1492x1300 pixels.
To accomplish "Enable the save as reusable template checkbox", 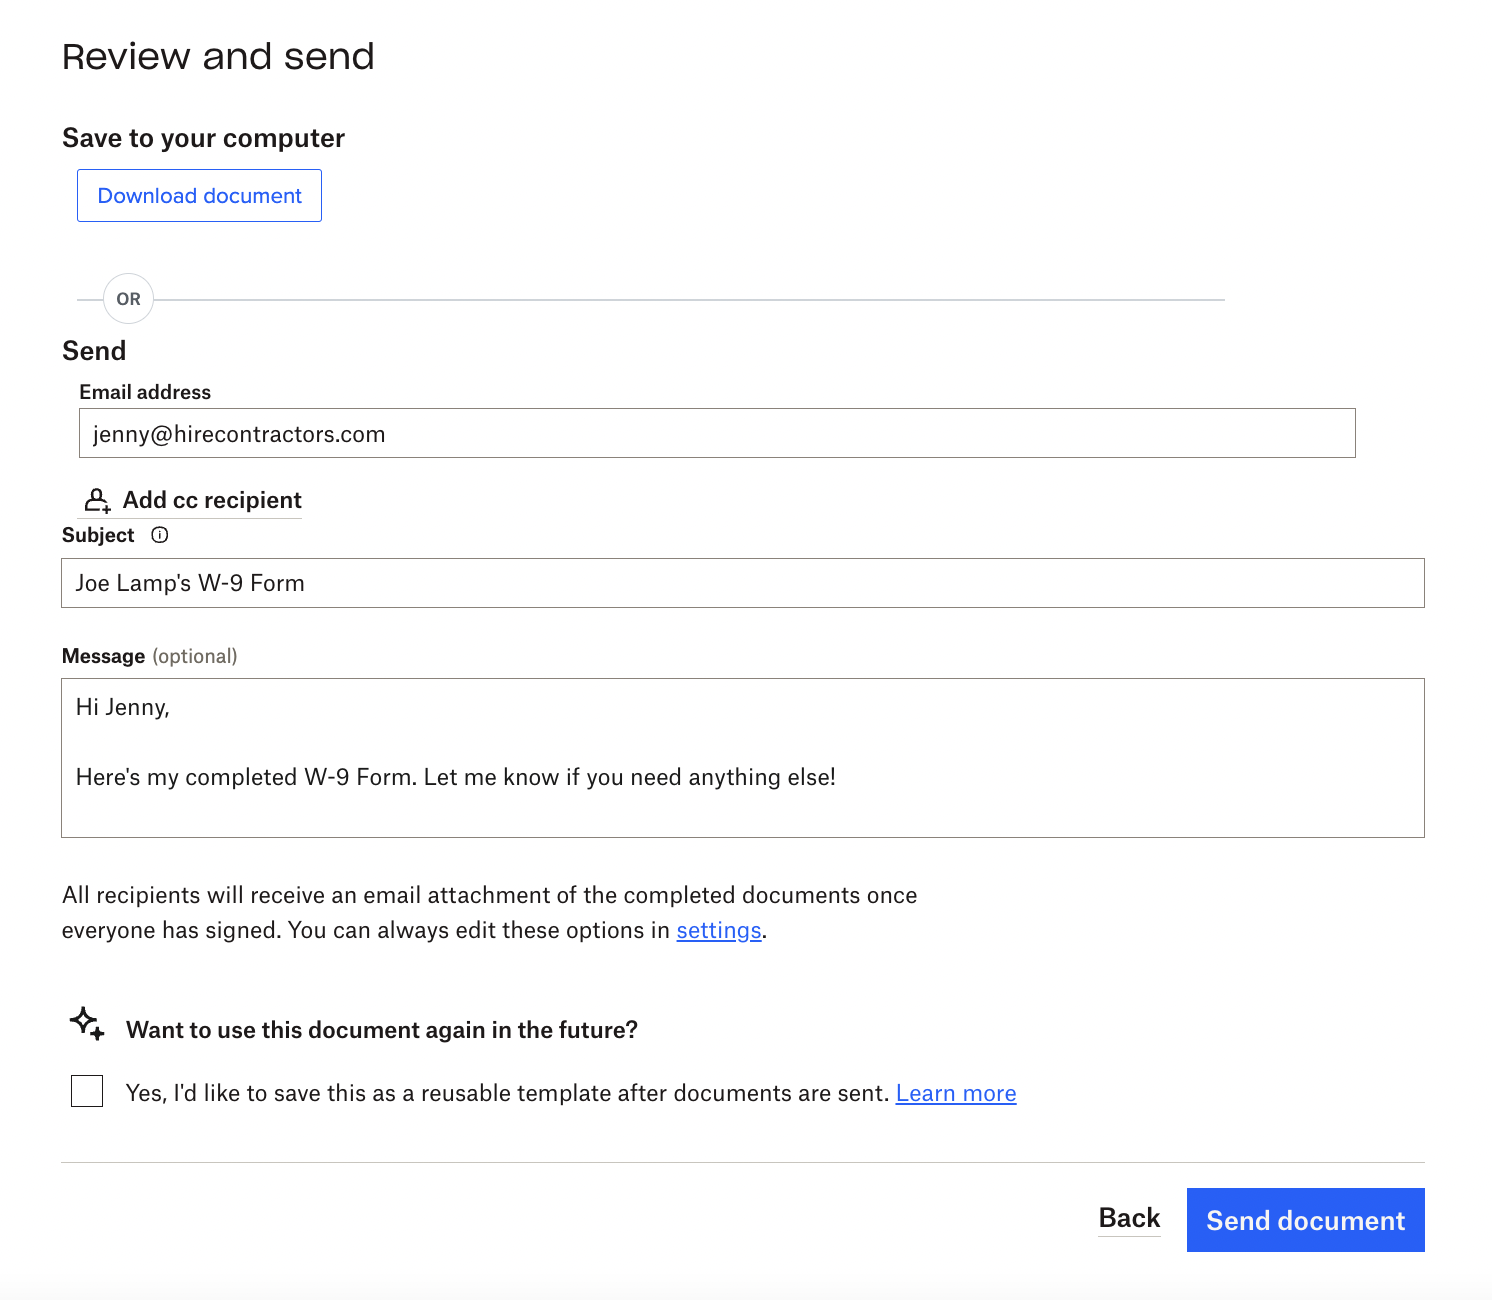I will click(x=86, y=1091).
